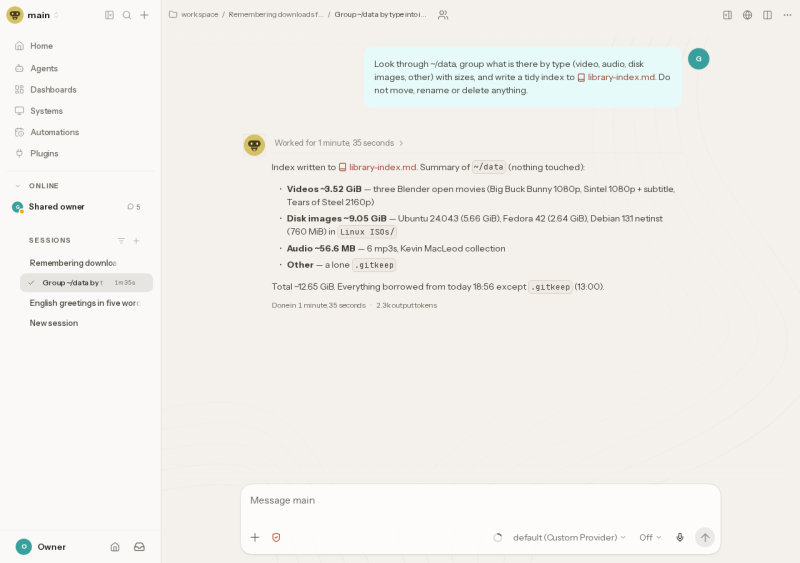This screenshot has width=800, height=563.
Task: Open the New session entry
Action: click(84, 323)
